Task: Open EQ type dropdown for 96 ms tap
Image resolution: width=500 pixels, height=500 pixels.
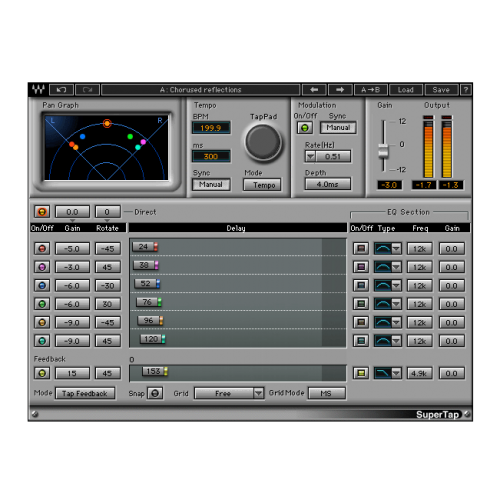Action: (396, 322)
